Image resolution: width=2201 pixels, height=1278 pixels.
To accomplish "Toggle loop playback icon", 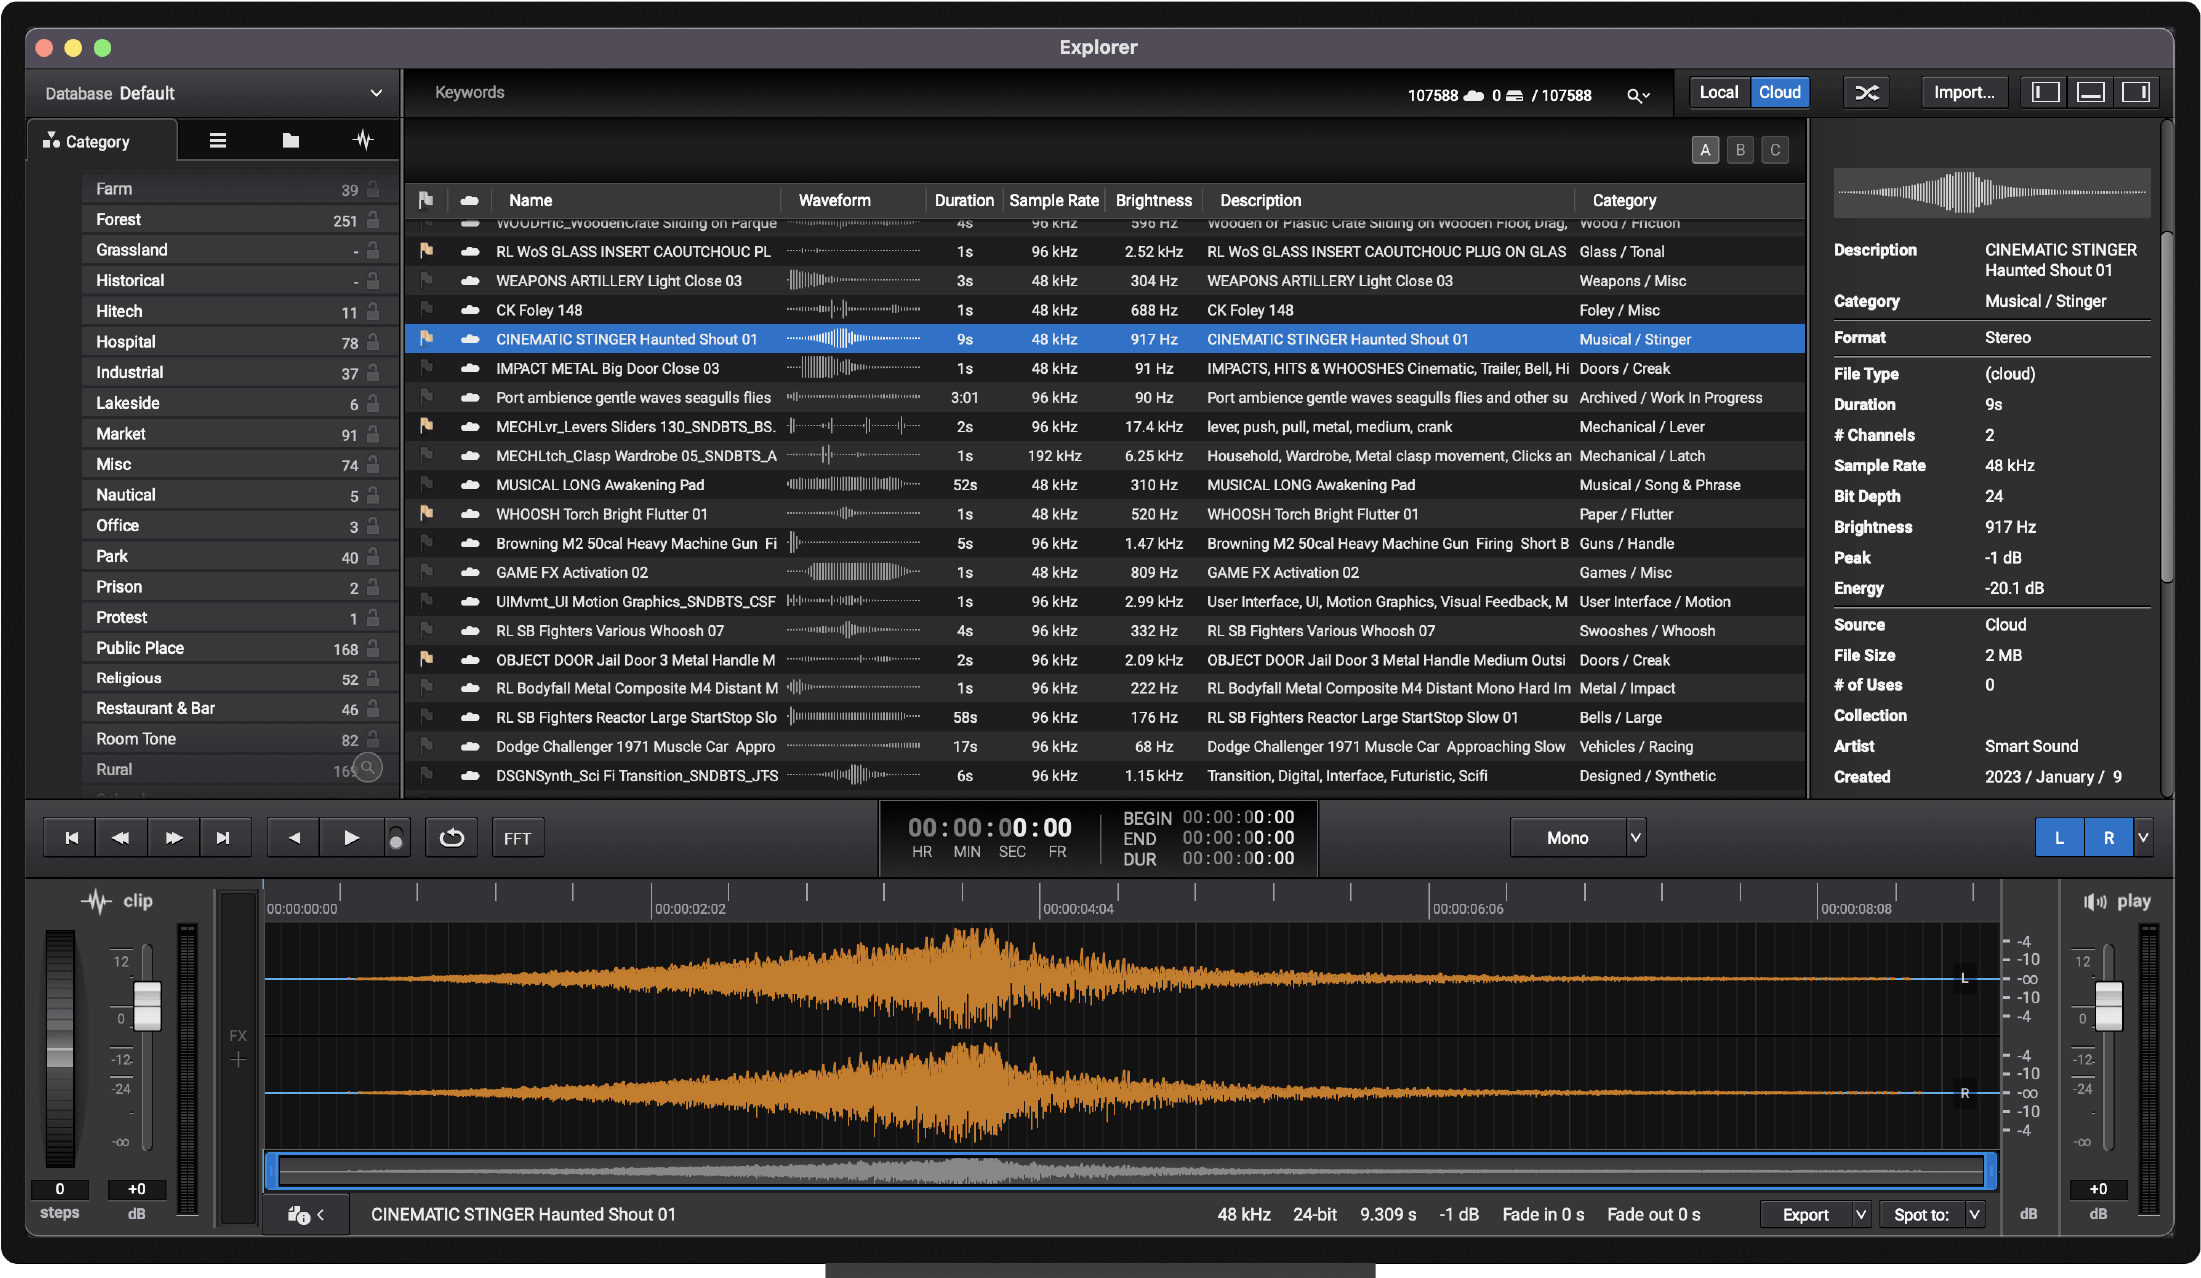I will [x=451, y=838].
